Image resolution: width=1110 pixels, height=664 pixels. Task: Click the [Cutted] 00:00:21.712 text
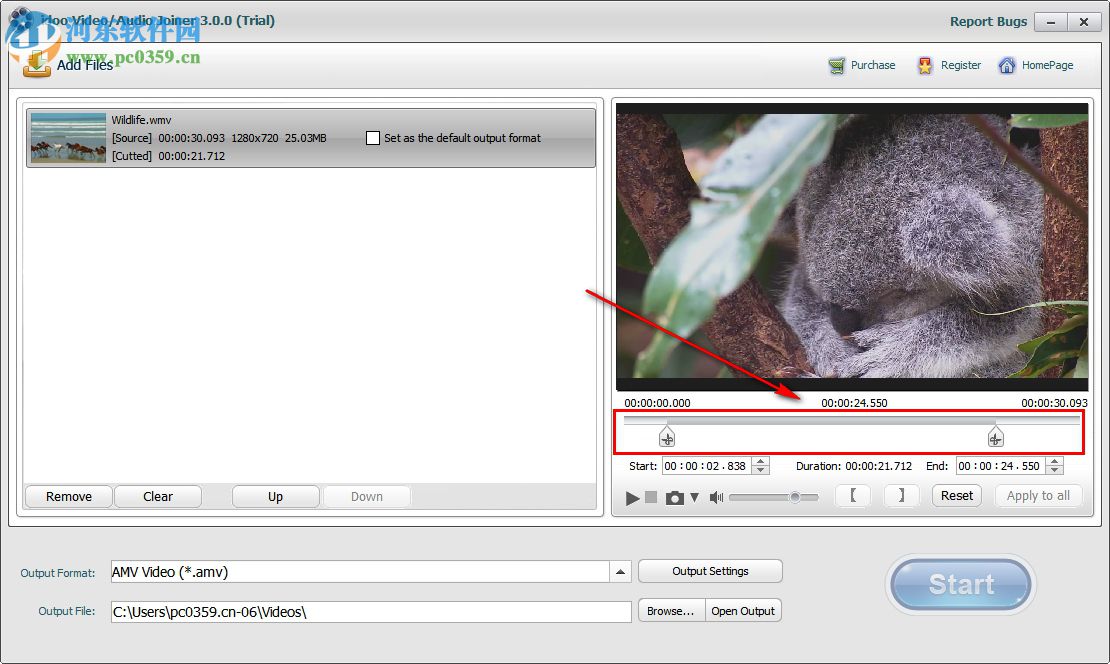[x=168, y=156]
